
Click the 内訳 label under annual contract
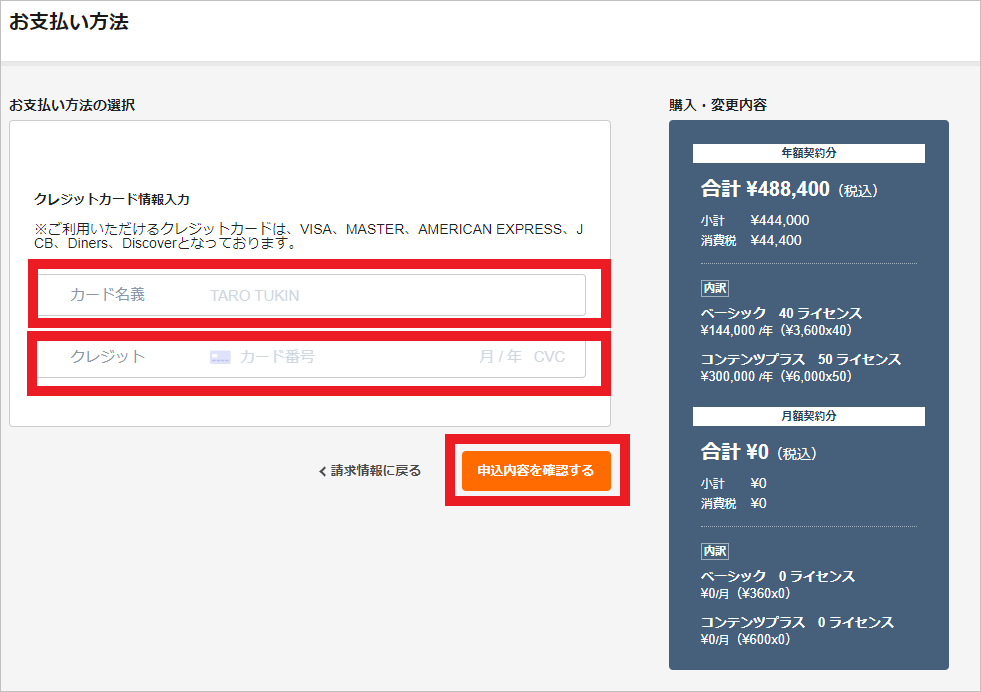click(x=714, y=288)
